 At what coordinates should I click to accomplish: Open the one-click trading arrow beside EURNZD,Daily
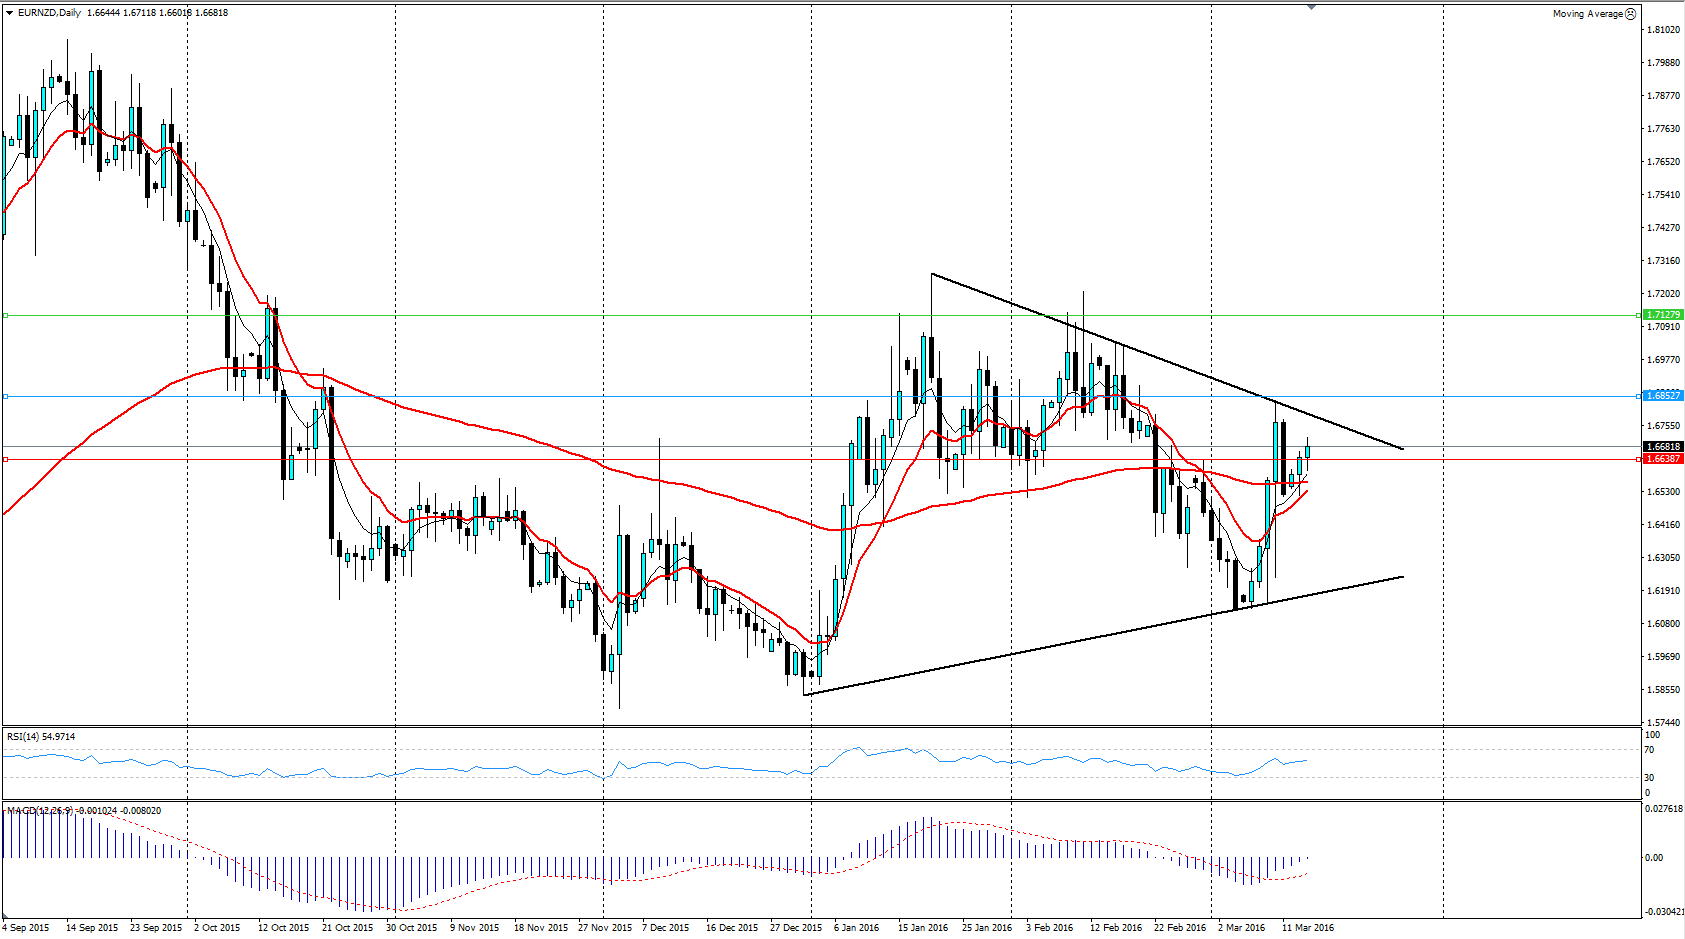tap(9, 13)
